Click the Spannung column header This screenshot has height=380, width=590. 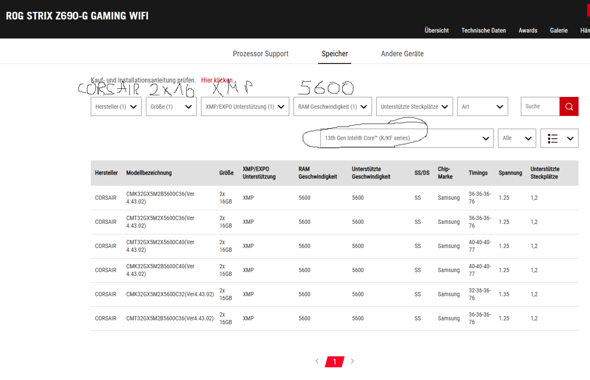510,173
